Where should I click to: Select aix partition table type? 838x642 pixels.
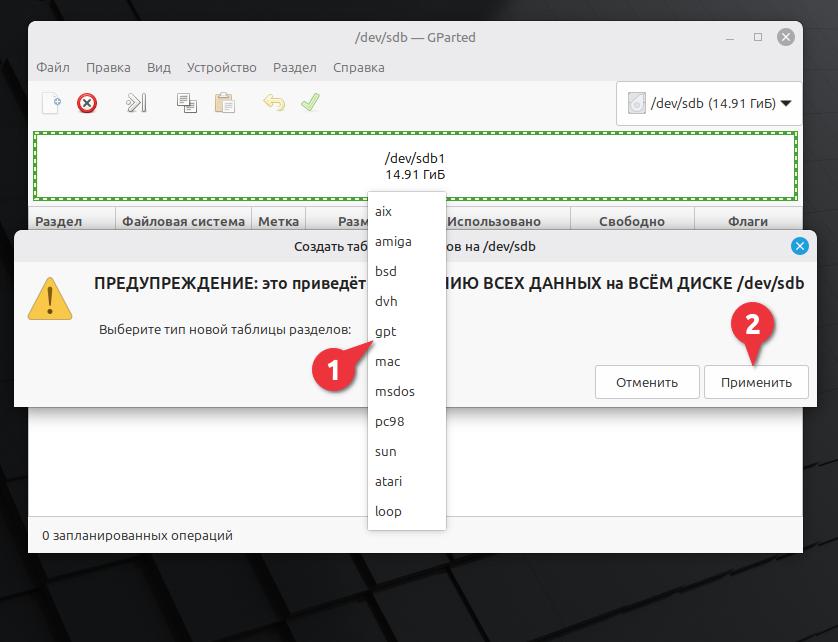tap(407, 211)
